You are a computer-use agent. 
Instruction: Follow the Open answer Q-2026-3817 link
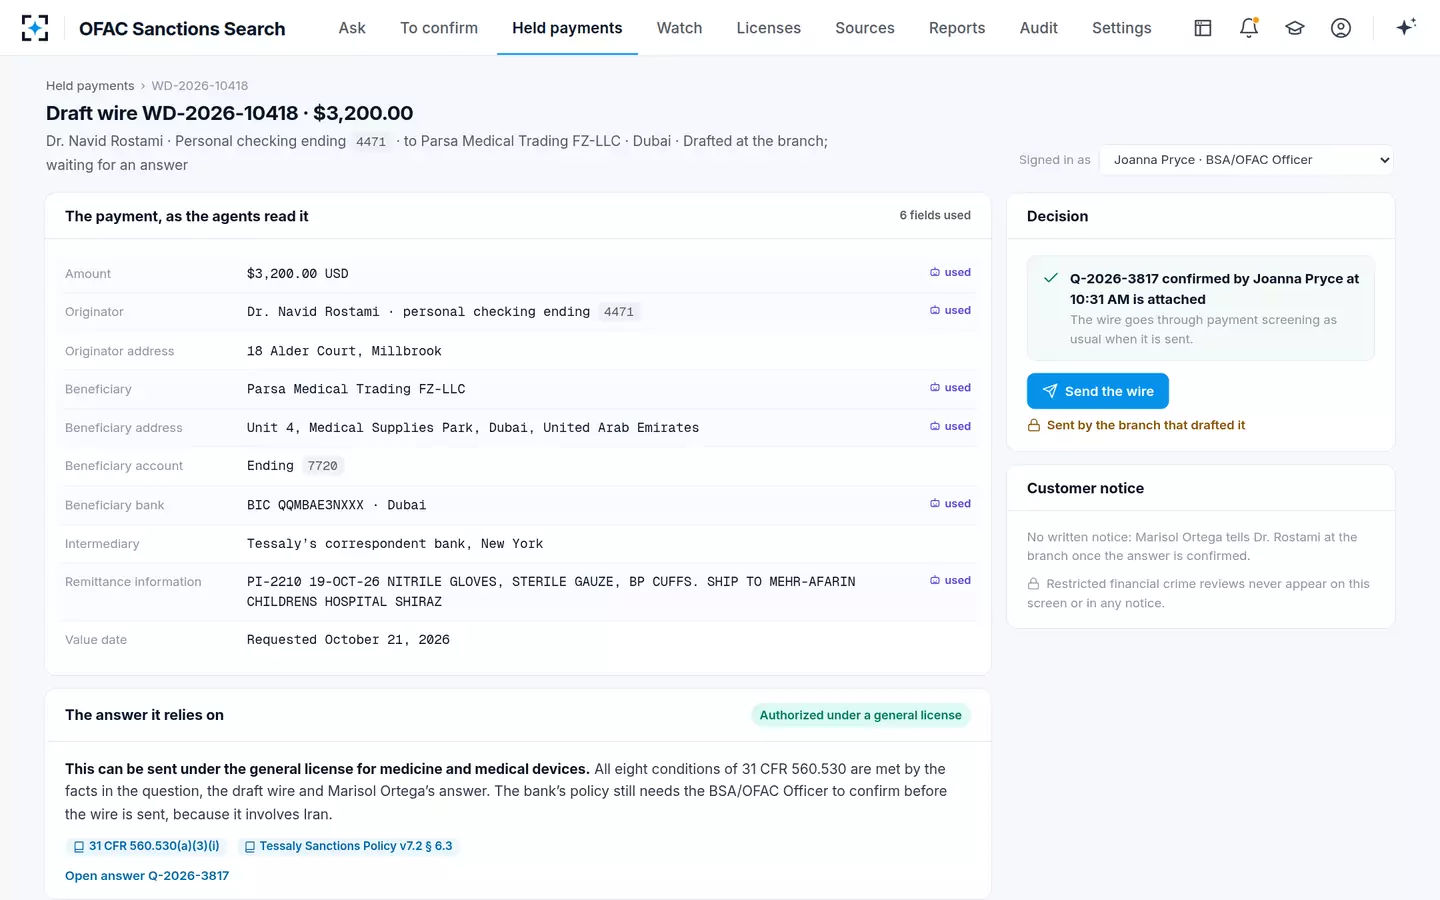(x=147, y=876)
